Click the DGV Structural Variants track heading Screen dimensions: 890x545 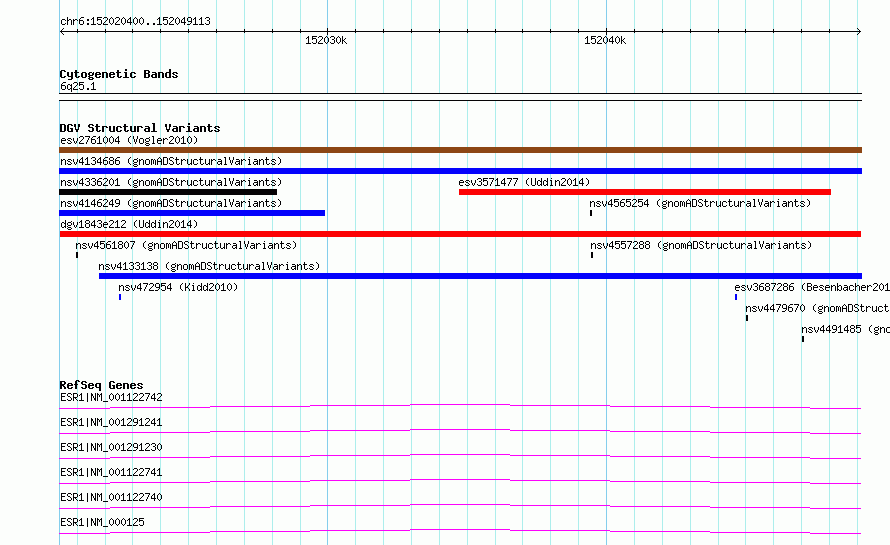point(140,128)
